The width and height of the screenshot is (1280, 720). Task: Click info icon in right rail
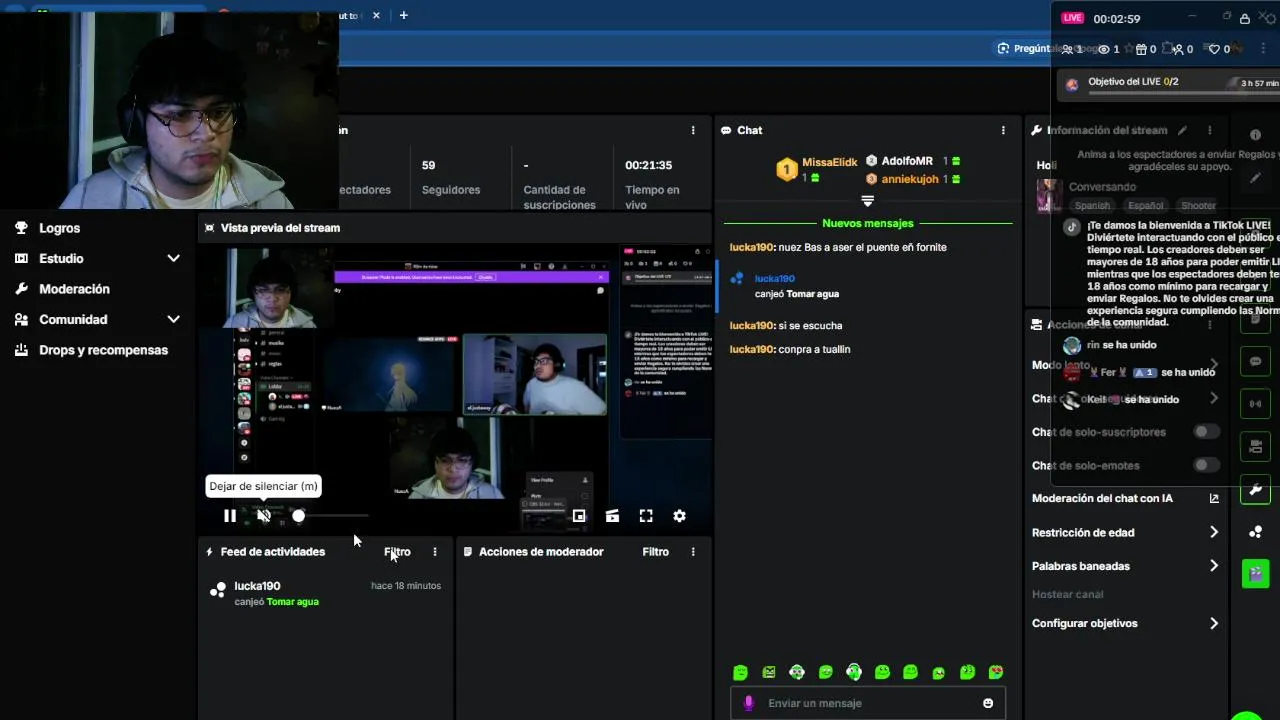point(1255,135)
